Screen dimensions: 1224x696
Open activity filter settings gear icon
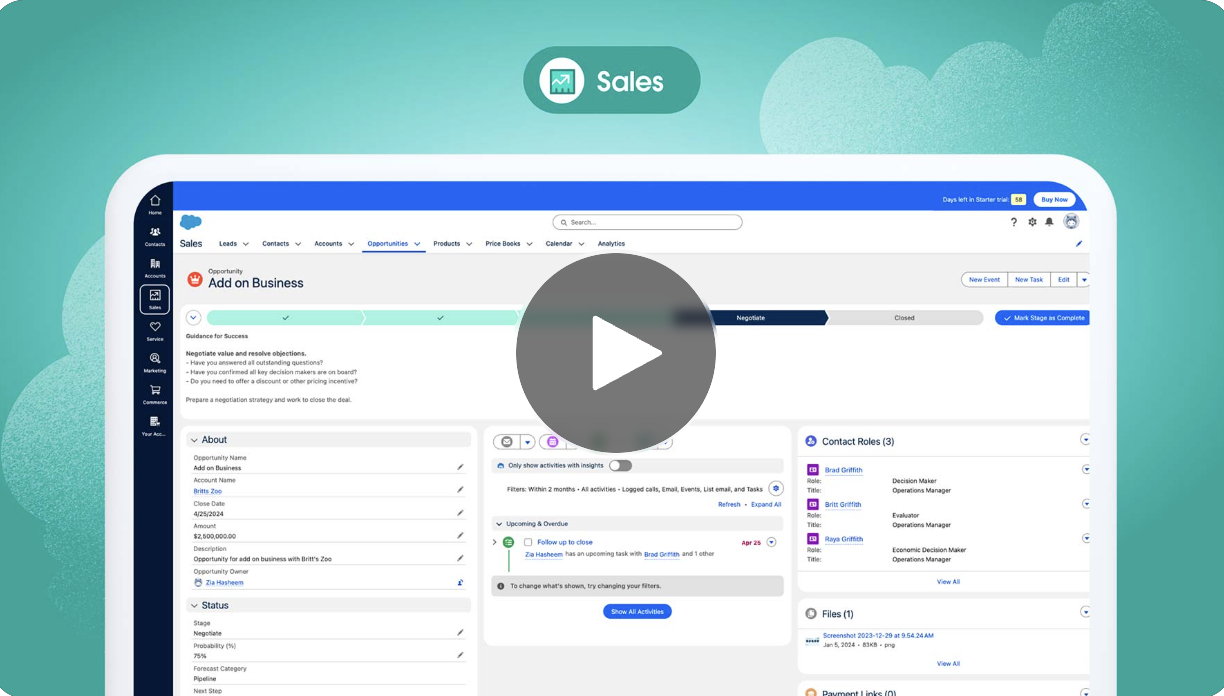[776, 489]
